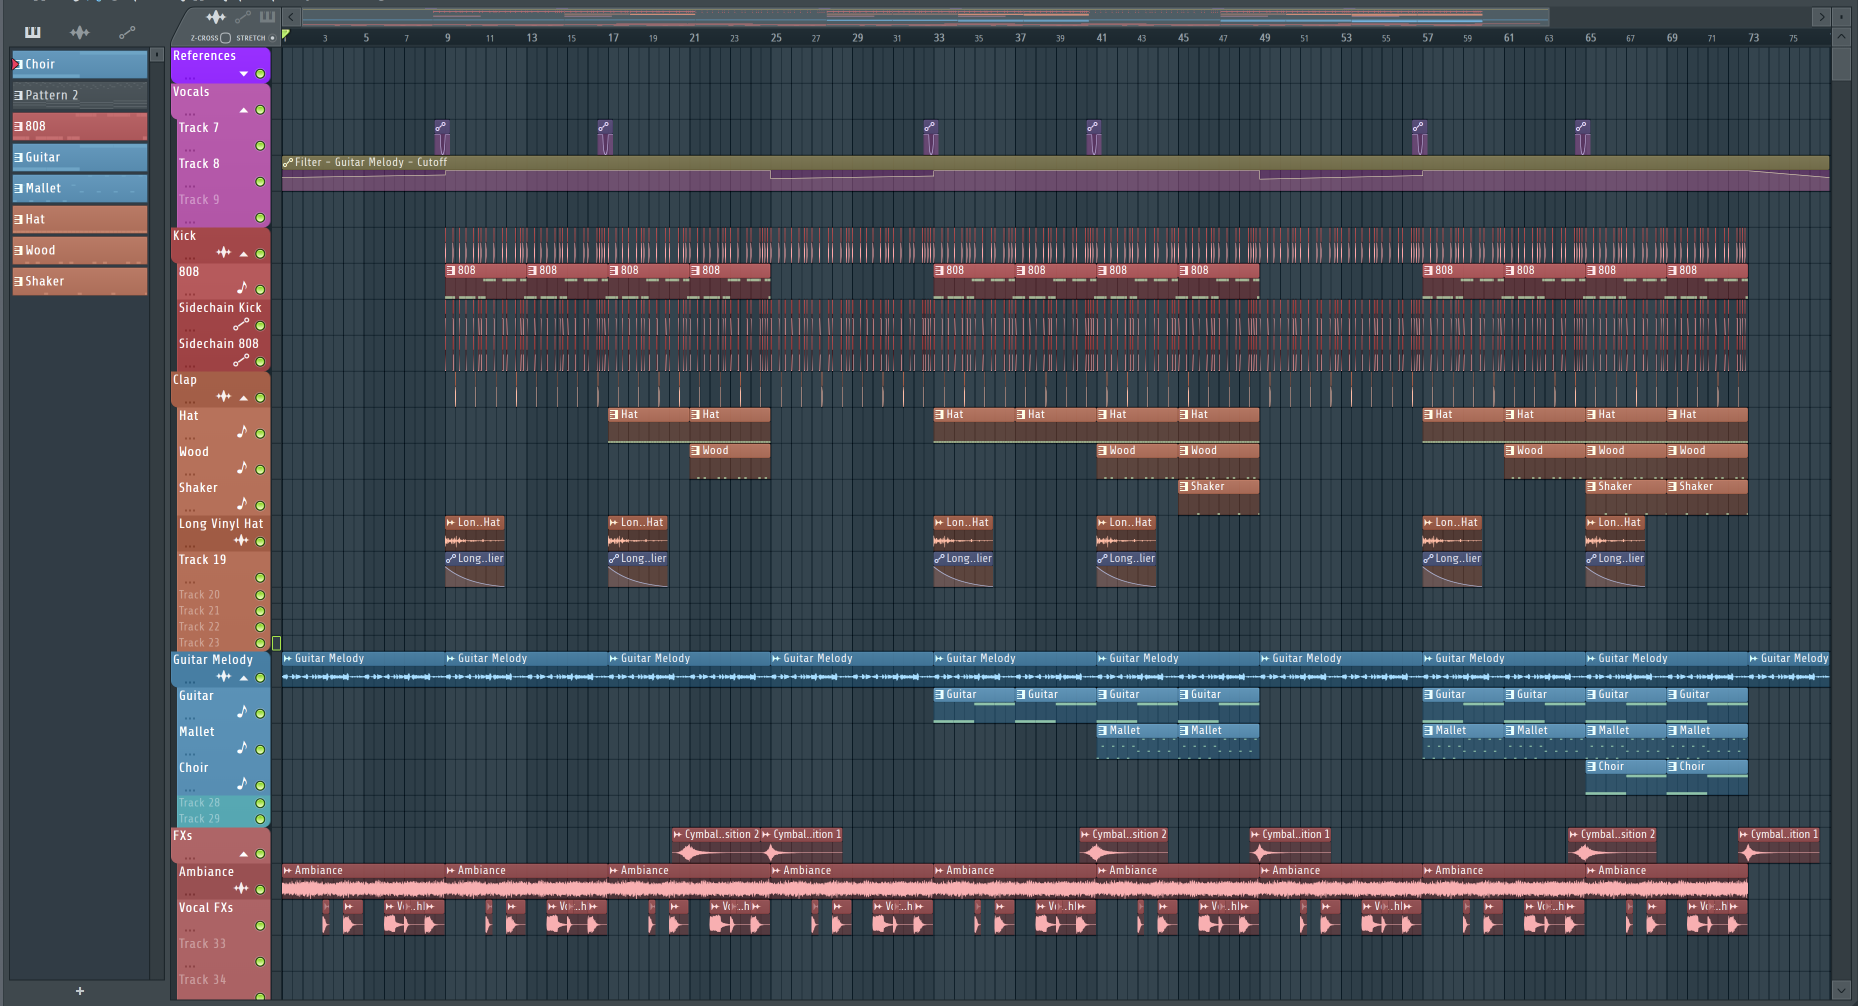
Task: Select the audio clip mode icon in playlist header
Action: click(215, 17)
